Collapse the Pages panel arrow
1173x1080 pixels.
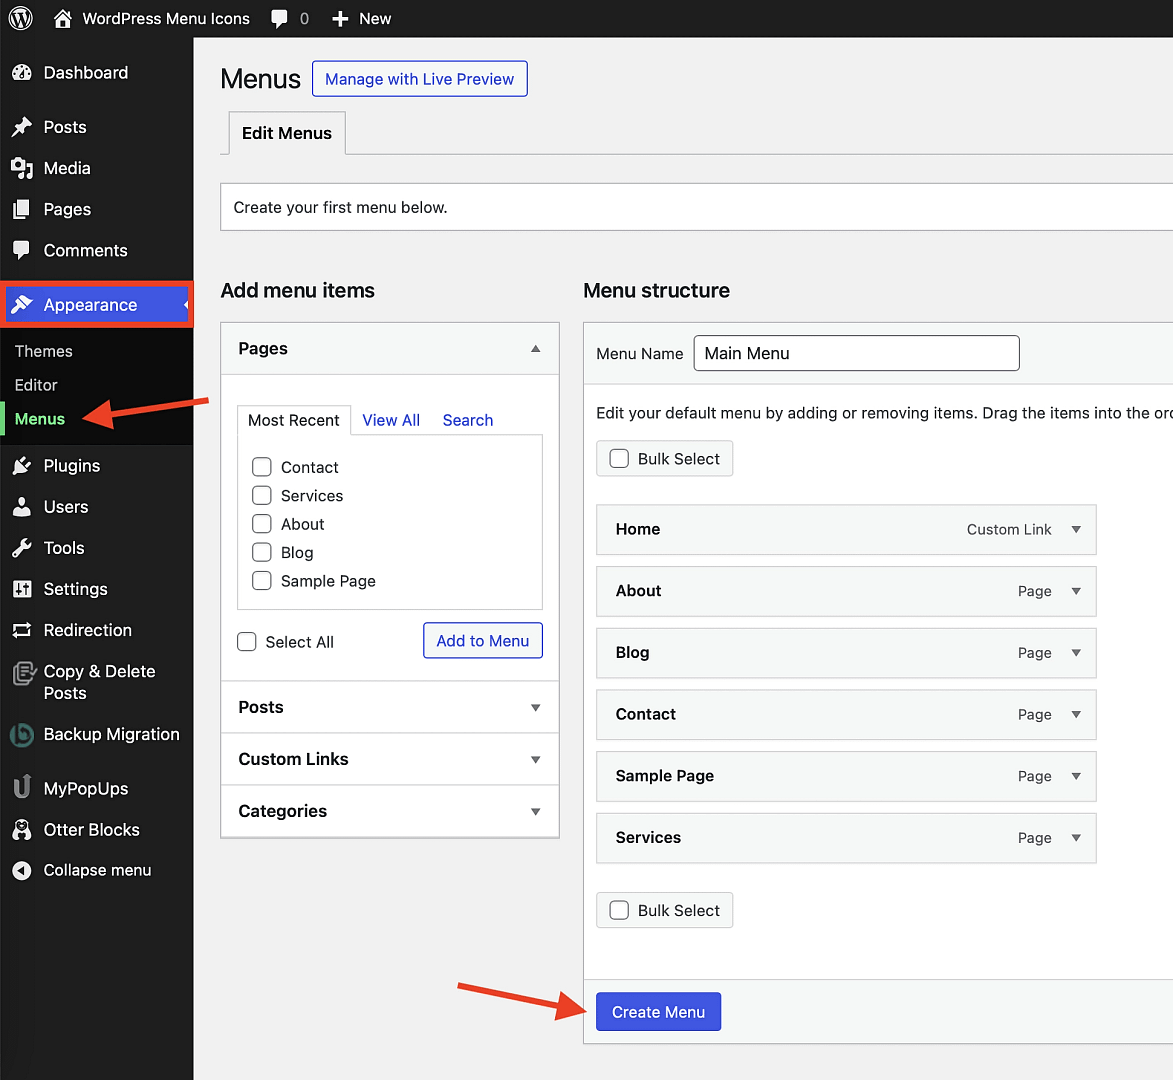pyautogui.click(x=536, y=349)
